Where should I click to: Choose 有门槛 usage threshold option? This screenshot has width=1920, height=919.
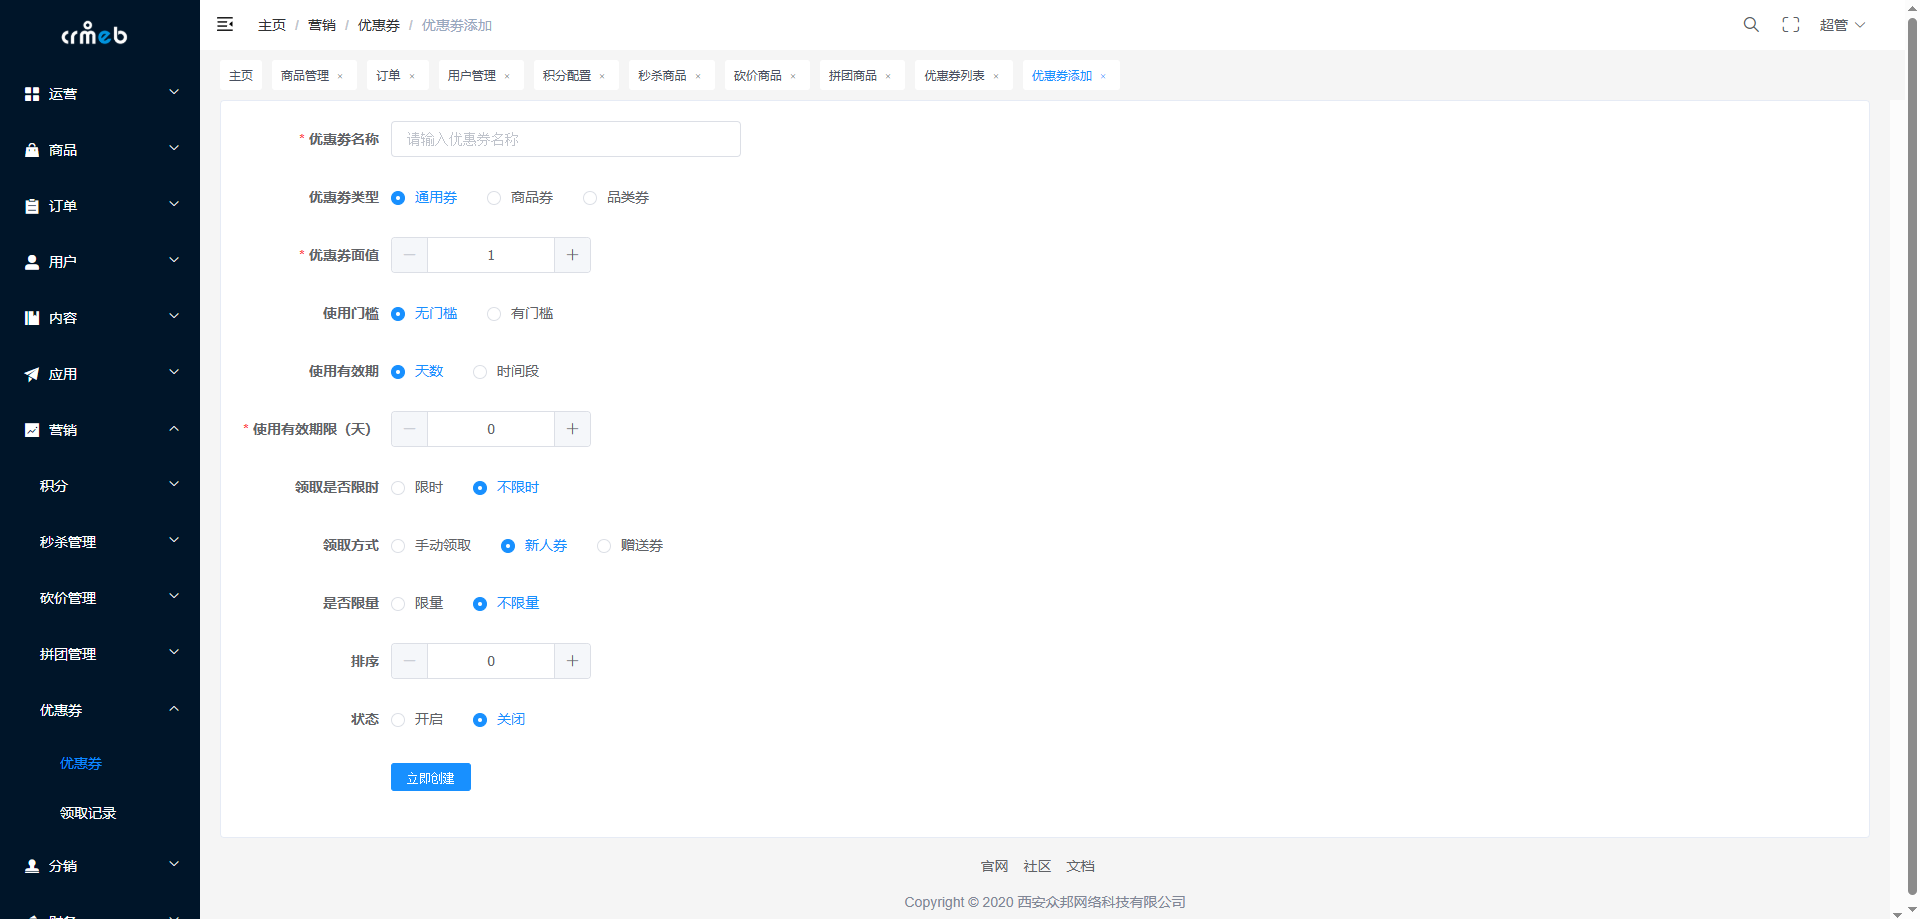pos(494,314)
